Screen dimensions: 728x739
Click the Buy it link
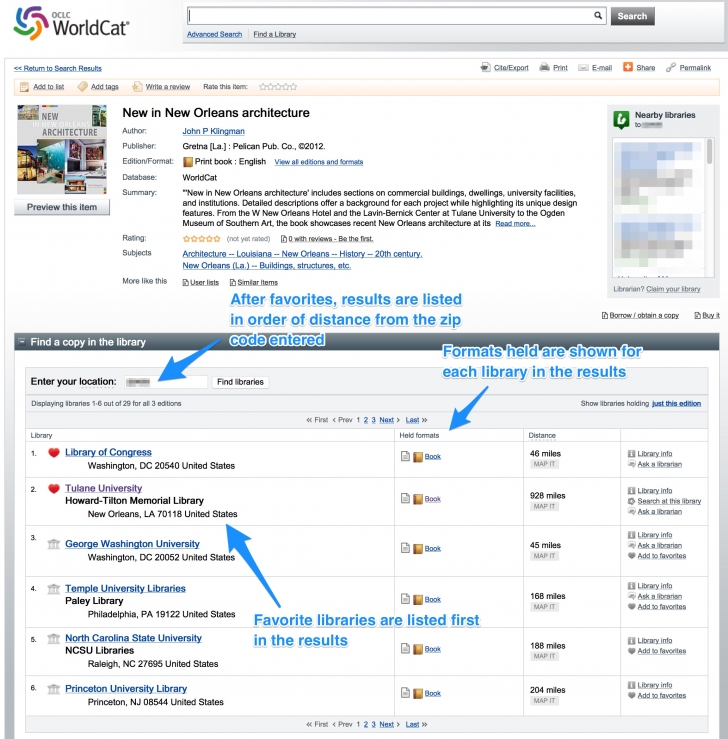[x=711, y=315]
